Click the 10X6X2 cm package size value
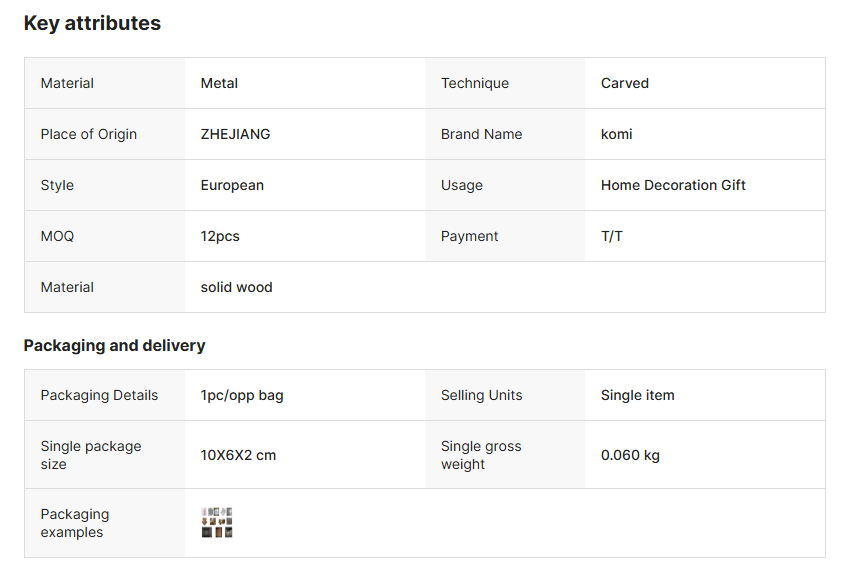The height and width of the screenshot is (563, 841). [238, 455]
